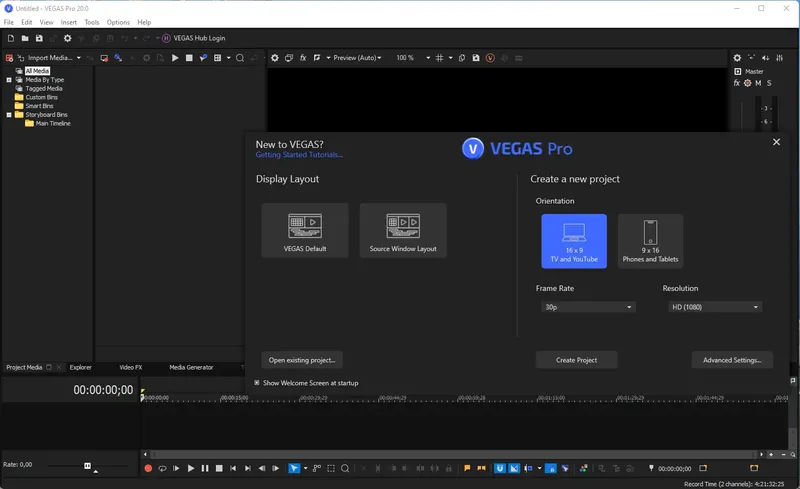Choose VEGAS Default display layout
This screenshot has width=800, height=489.
point(305,230)
